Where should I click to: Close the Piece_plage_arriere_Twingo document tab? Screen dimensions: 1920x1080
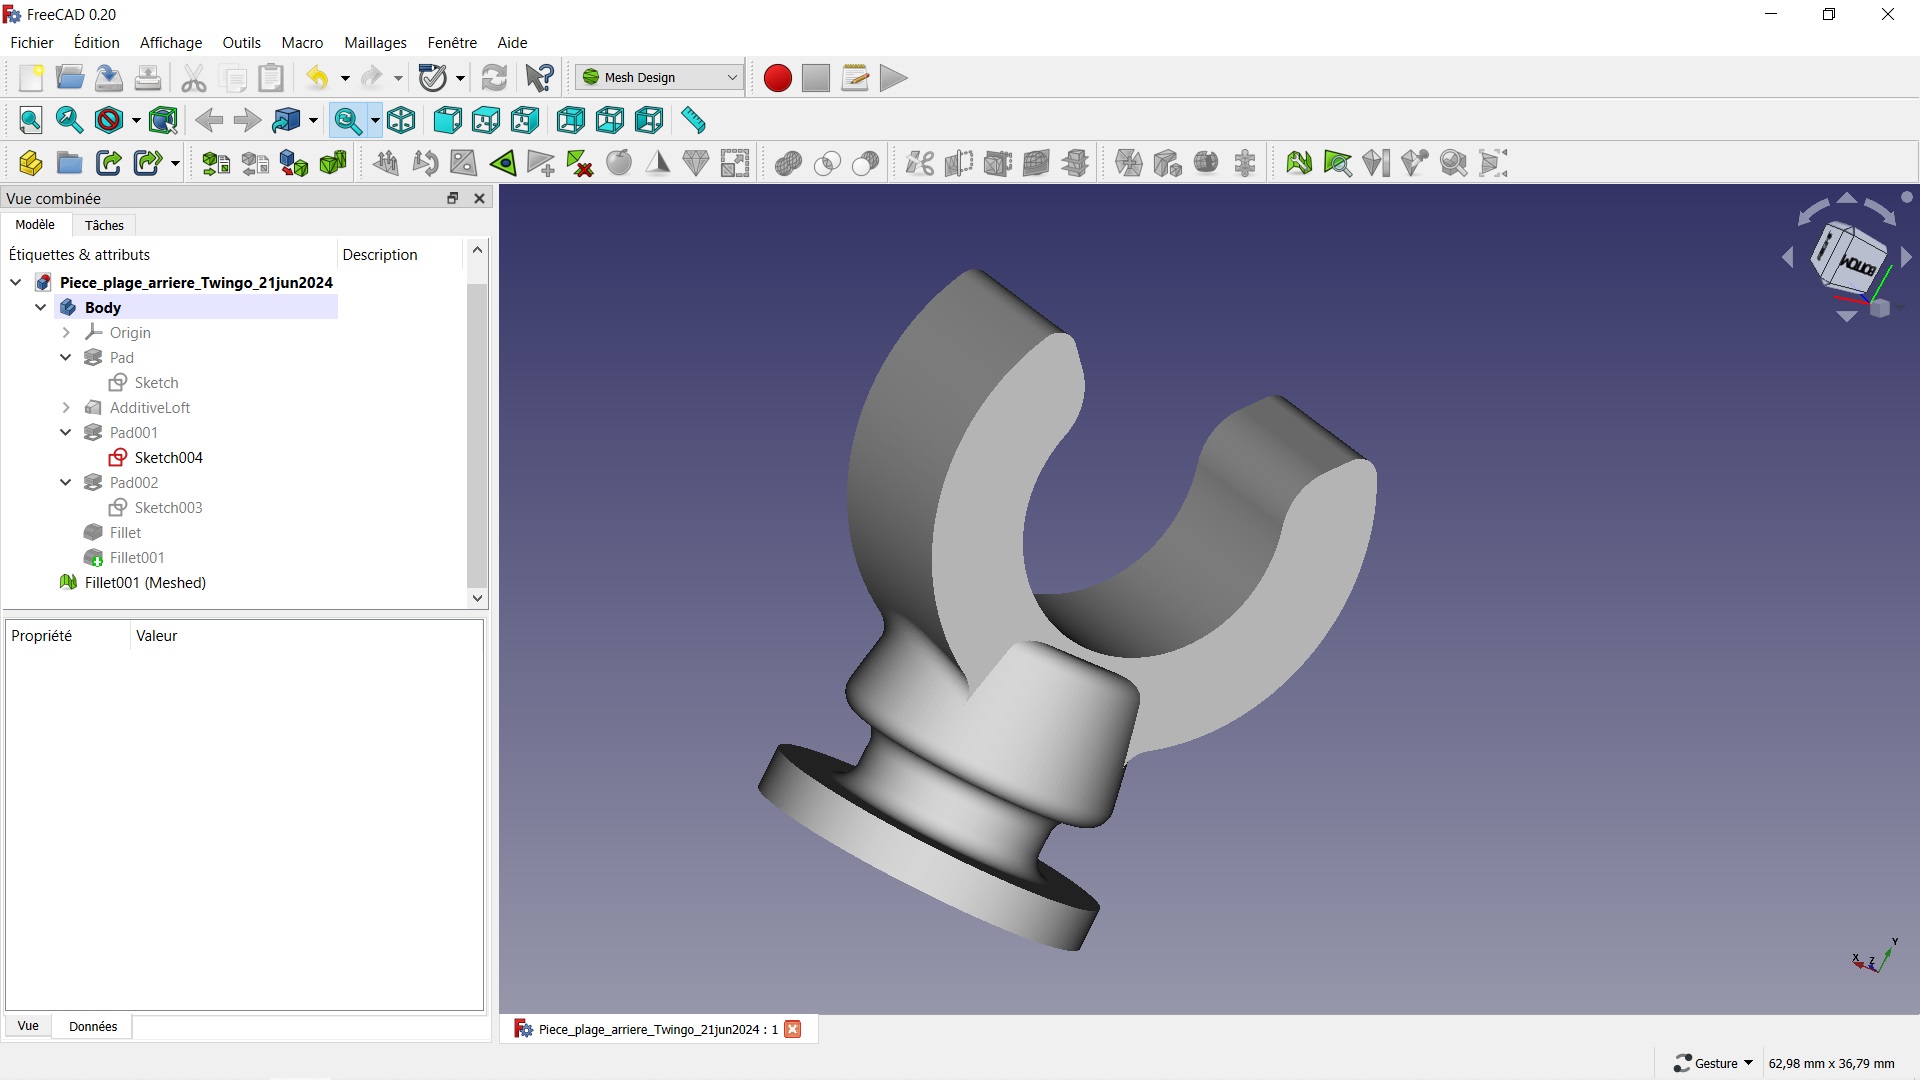click(x=793, y=1029)
